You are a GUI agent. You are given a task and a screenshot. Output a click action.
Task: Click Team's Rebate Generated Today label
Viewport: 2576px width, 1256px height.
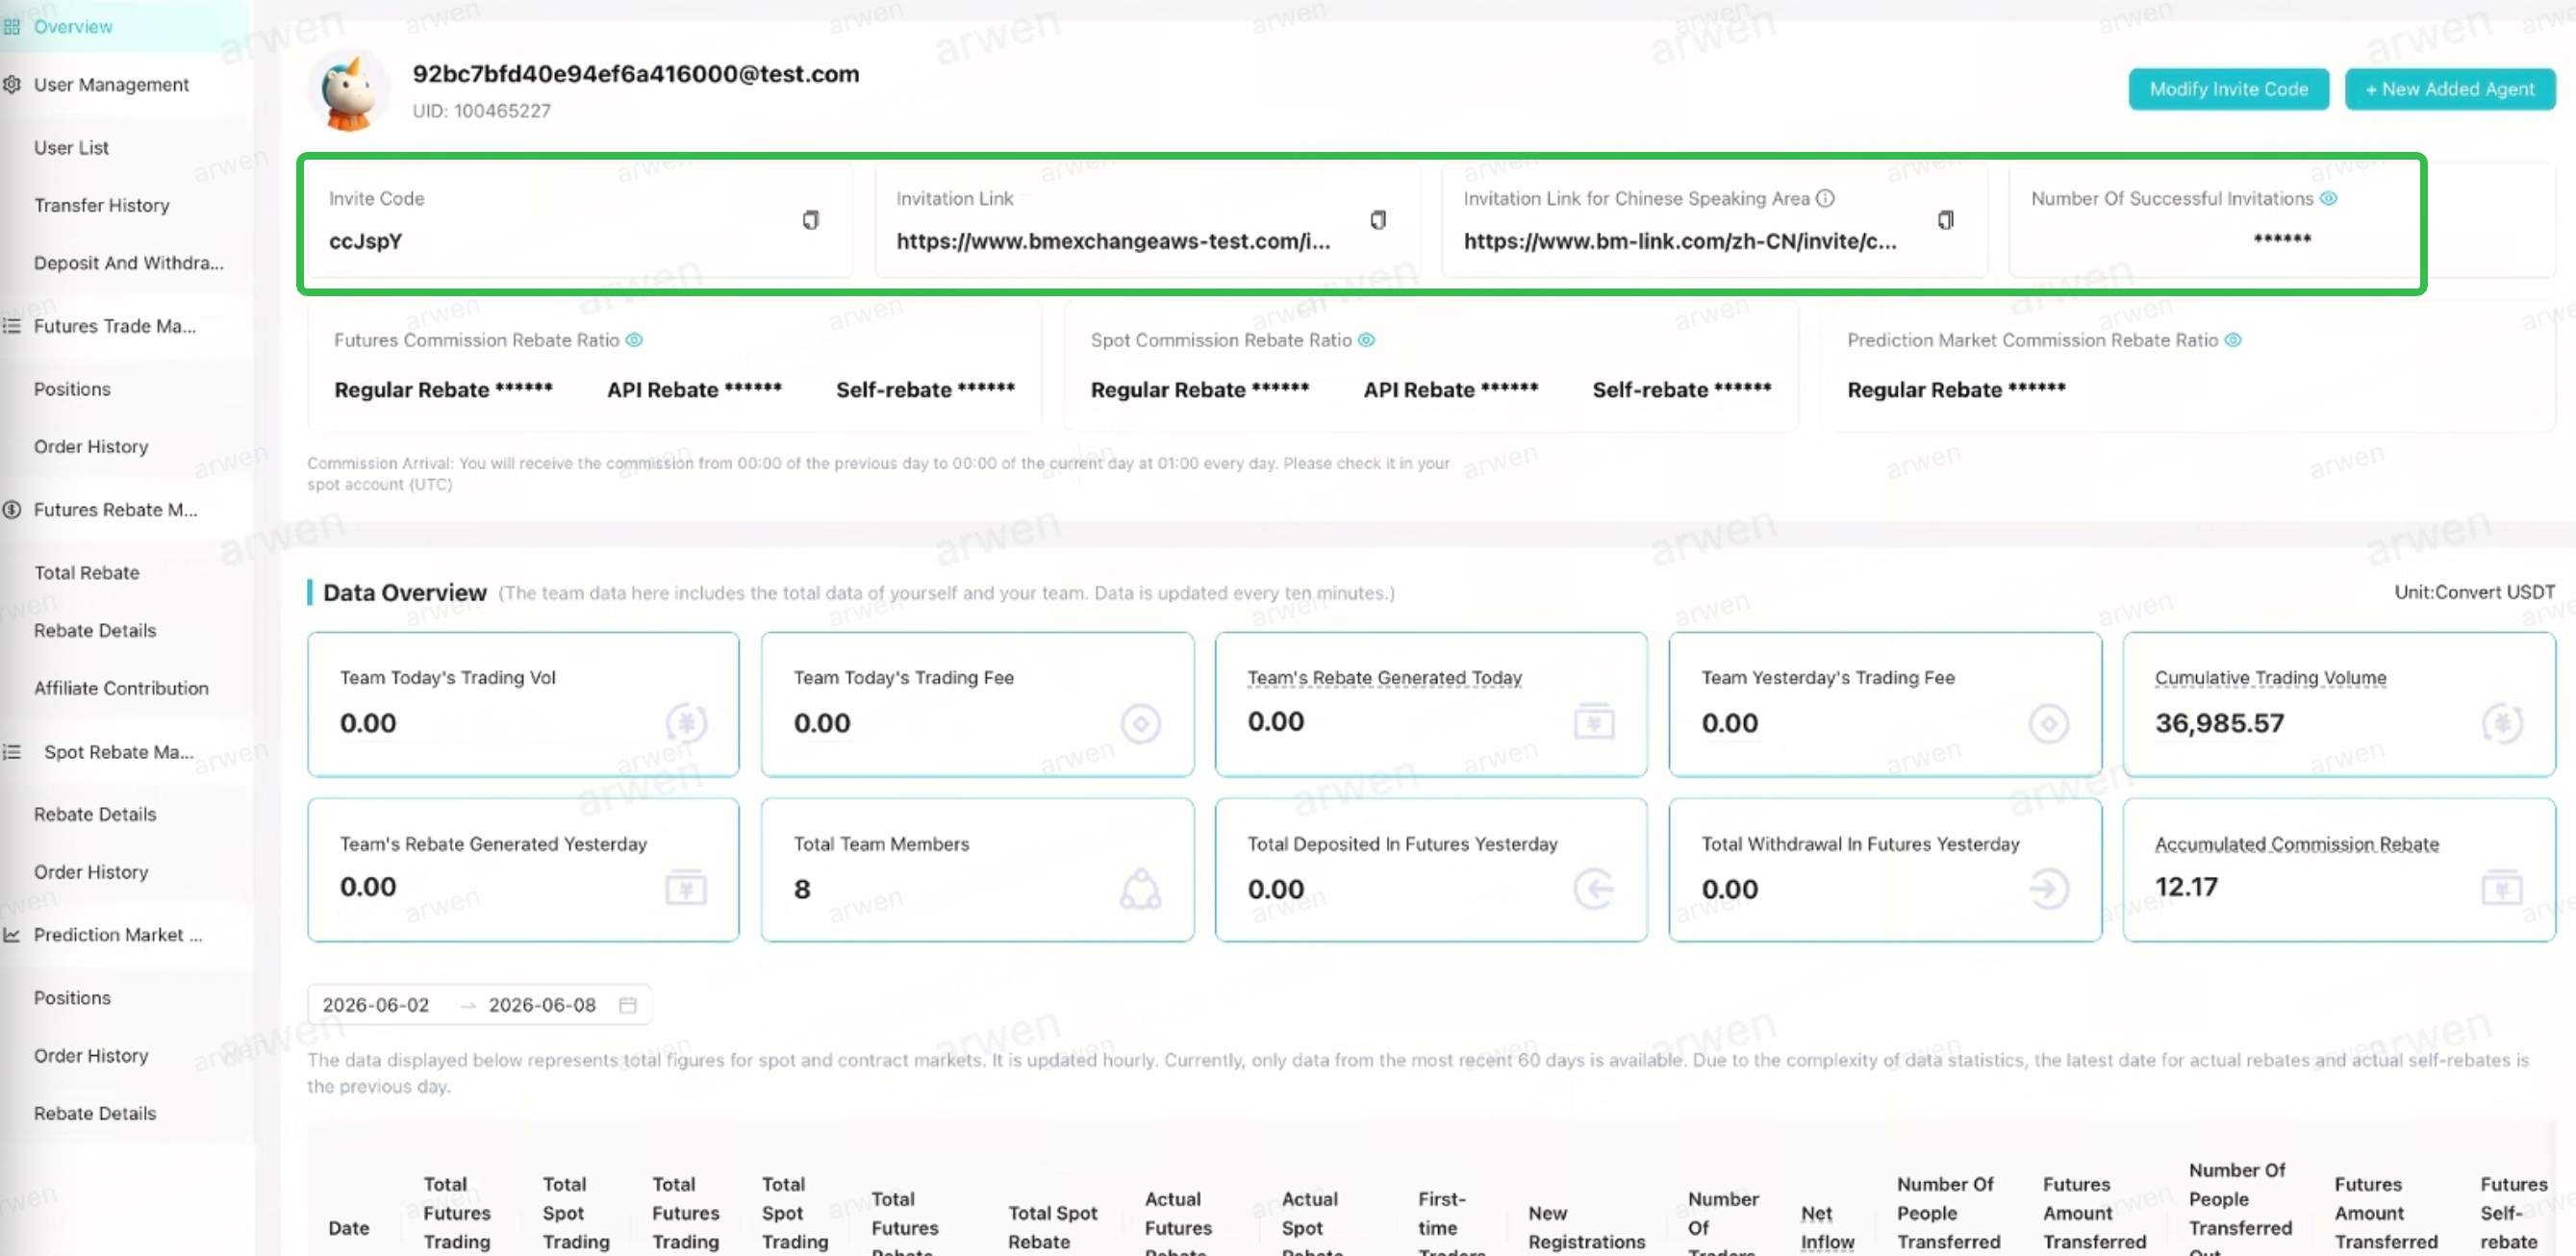point(1384,678)
